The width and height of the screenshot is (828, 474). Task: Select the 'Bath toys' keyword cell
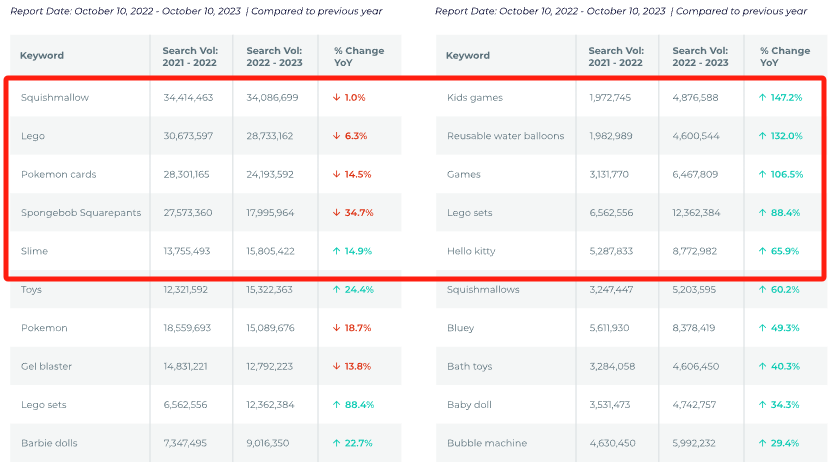click(x=469, y=366)
